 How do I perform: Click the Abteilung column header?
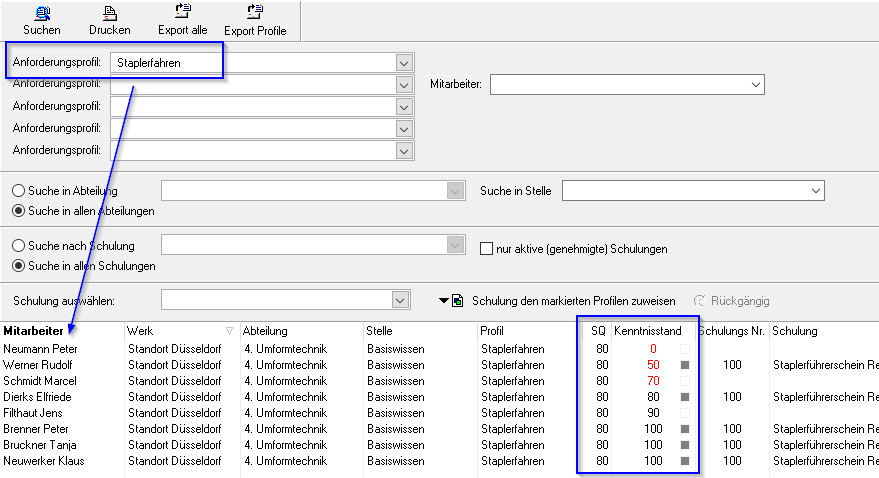pos(266,331)
